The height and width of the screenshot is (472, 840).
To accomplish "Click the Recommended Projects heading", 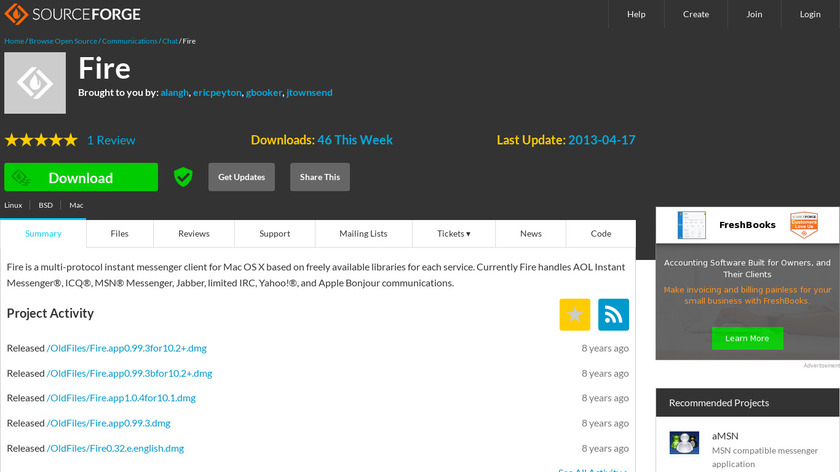I will [x=719, y=403].
